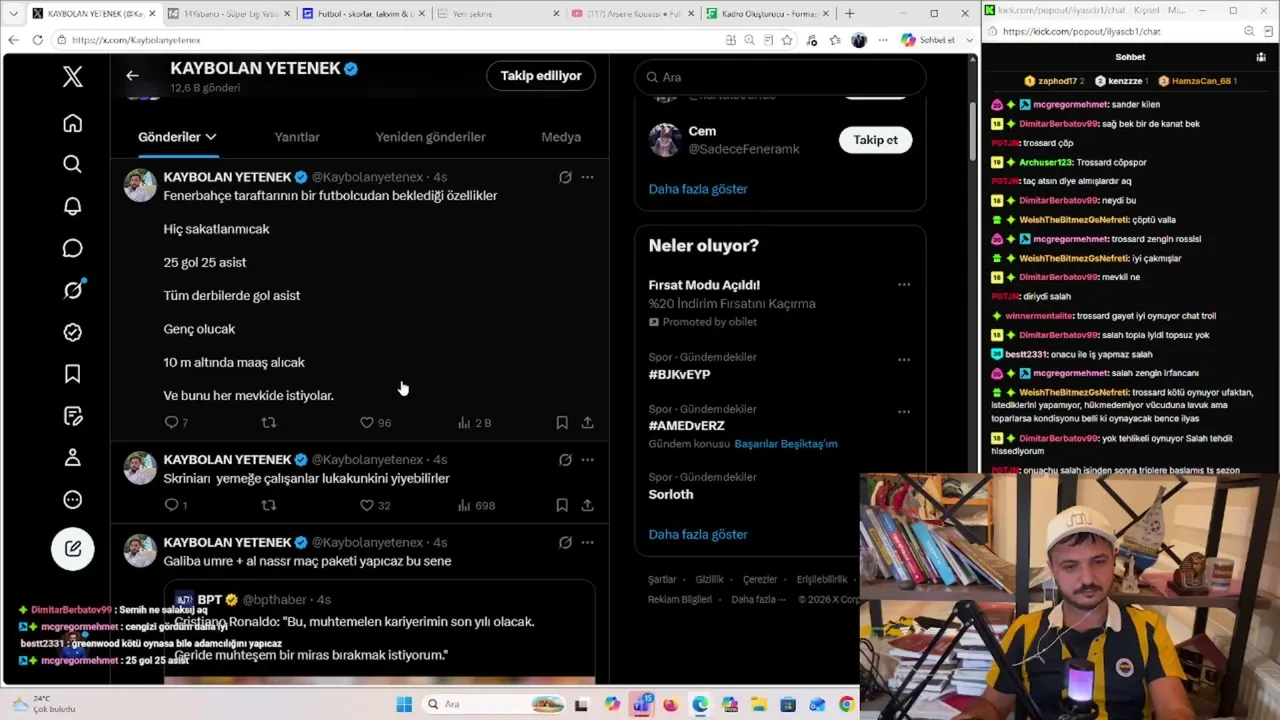This screenshot has width=1280, height=720.
Task: Switch to Yeniden gönderiler tab
Action: [430, 137]
